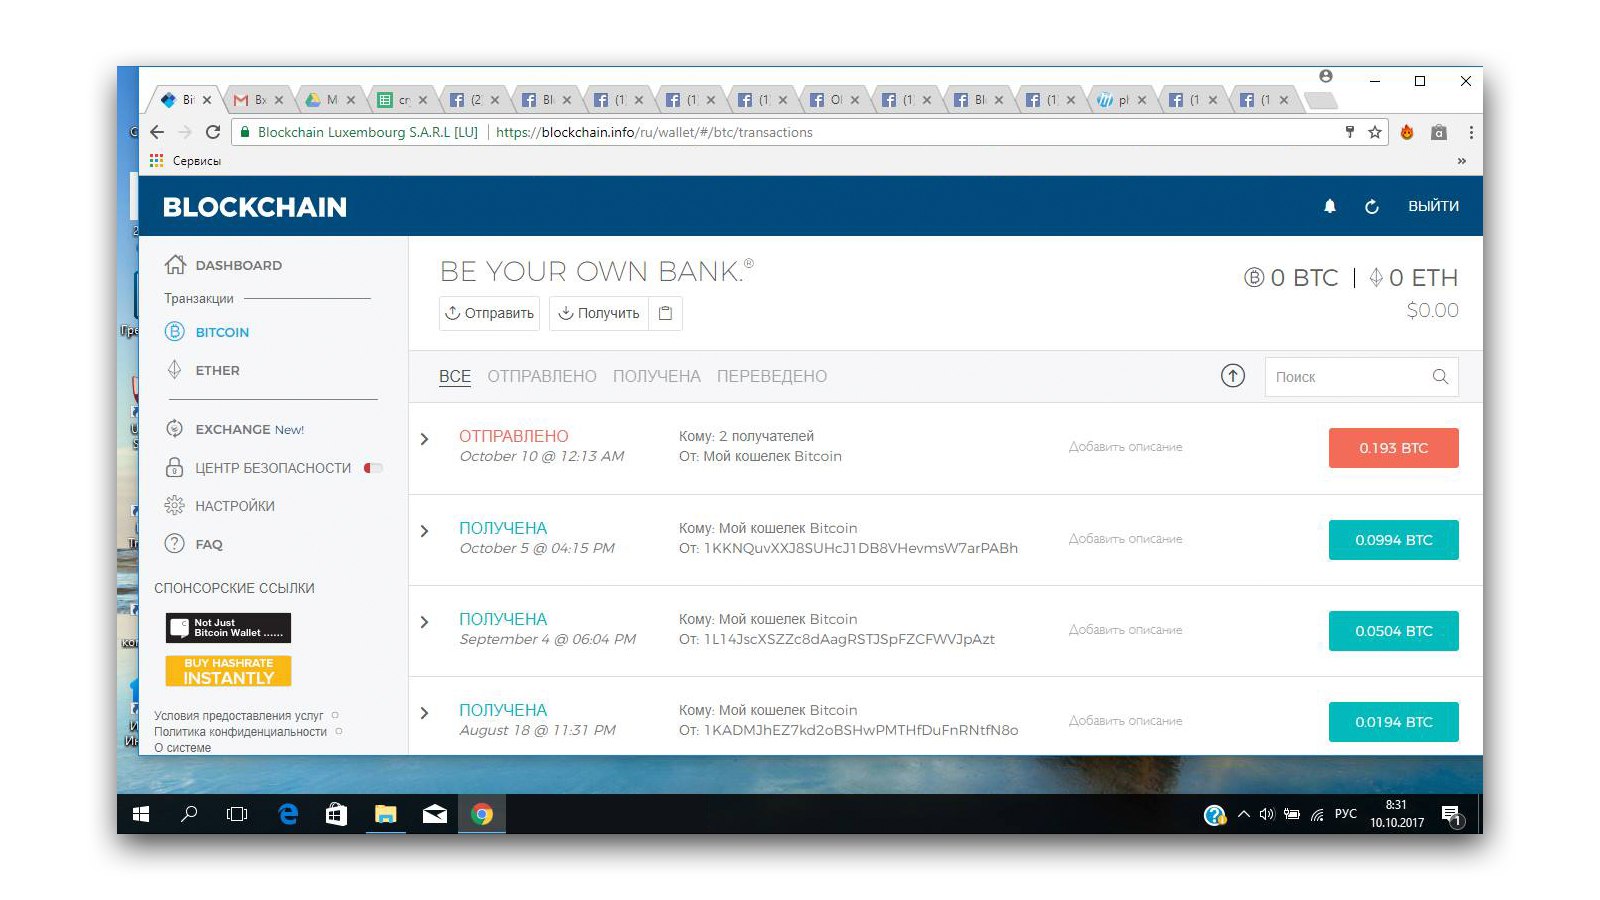Viewport: 1600px width, 900px height.
Task: Click the circular up-arrow export icon
Action: click(1233, 376)
